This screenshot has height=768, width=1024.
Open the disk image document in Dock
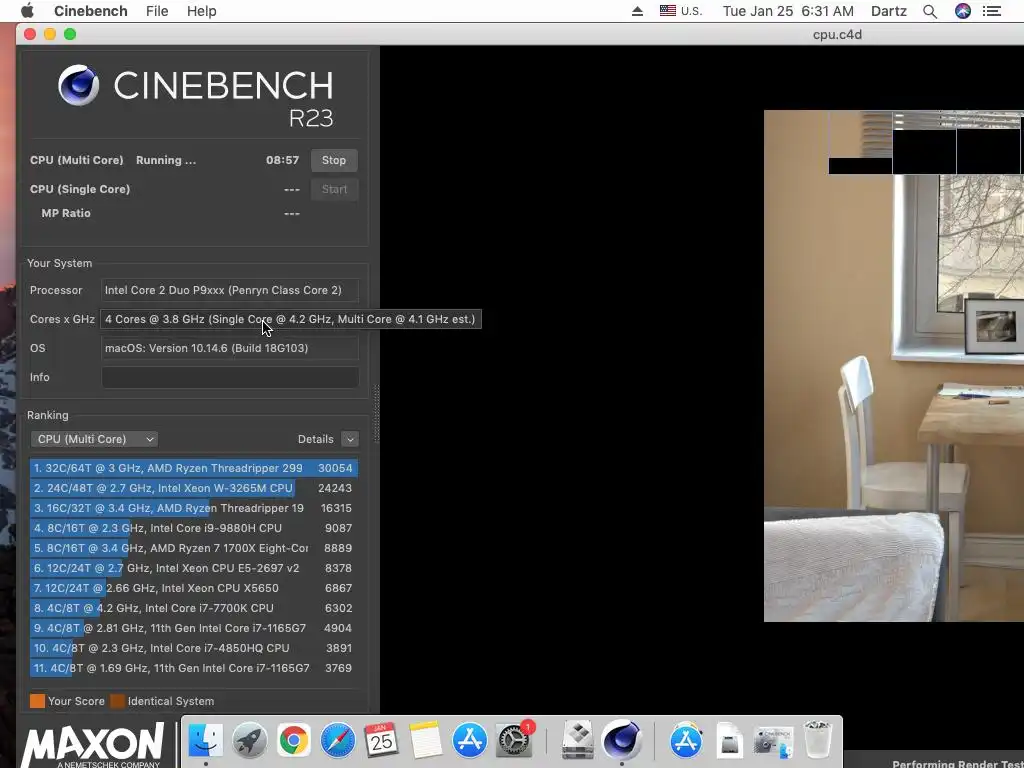pos(729,741)
